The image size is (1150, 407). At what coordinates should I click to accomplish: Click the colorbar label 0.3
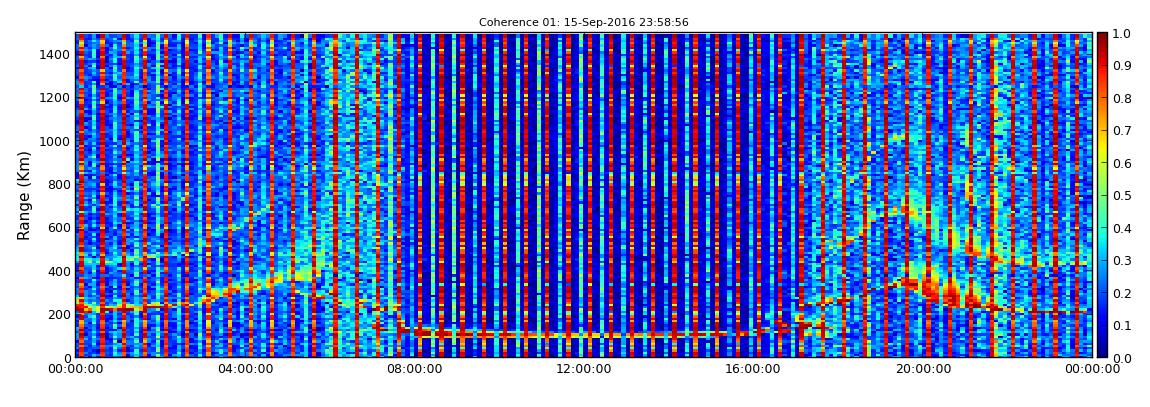coord(1122,260)
